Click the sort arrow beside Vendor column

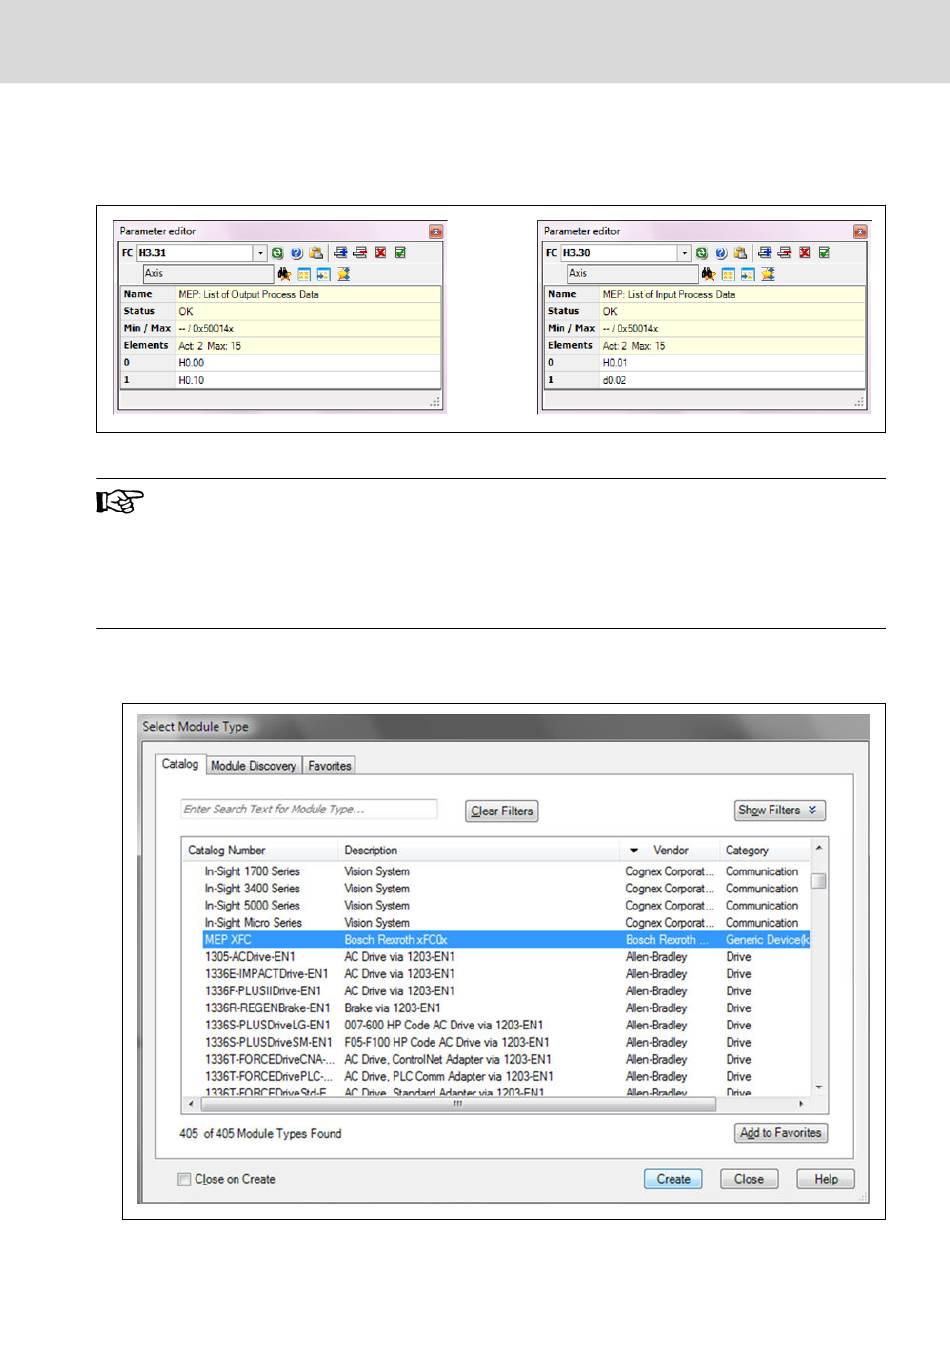pyautogui.click(x=634, y=850)
